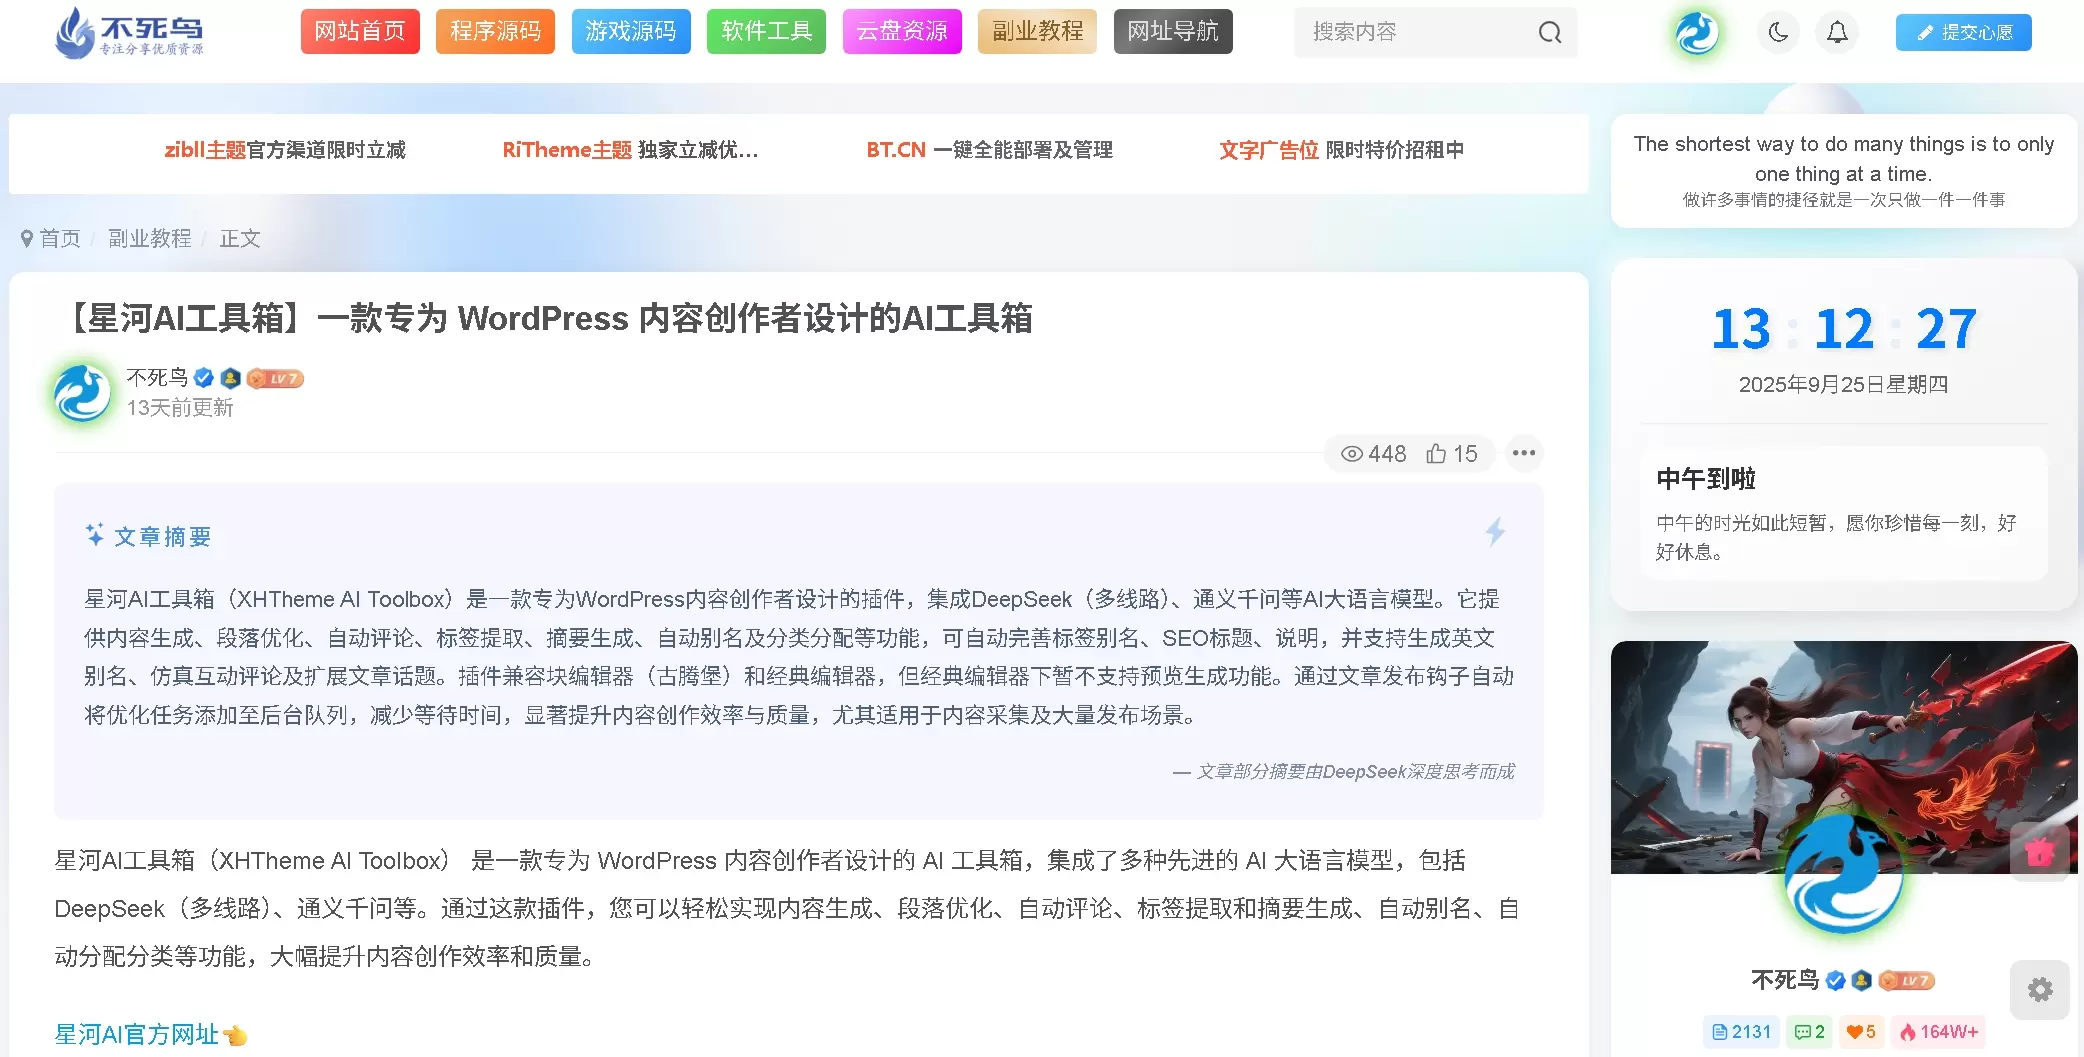Open the gear settings floating button
Viewport: 2084px width, 1057px height.
coord(2040,990)
